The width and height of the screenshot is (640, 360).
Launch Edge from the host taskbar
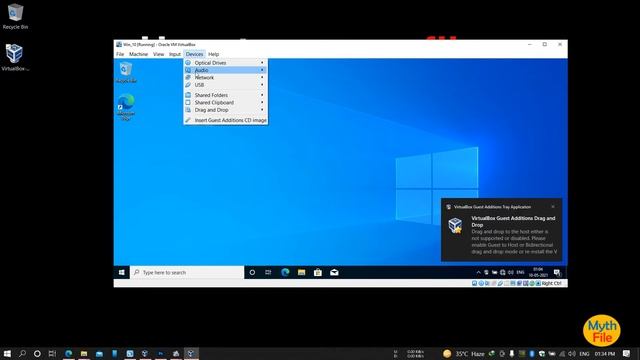69,353
